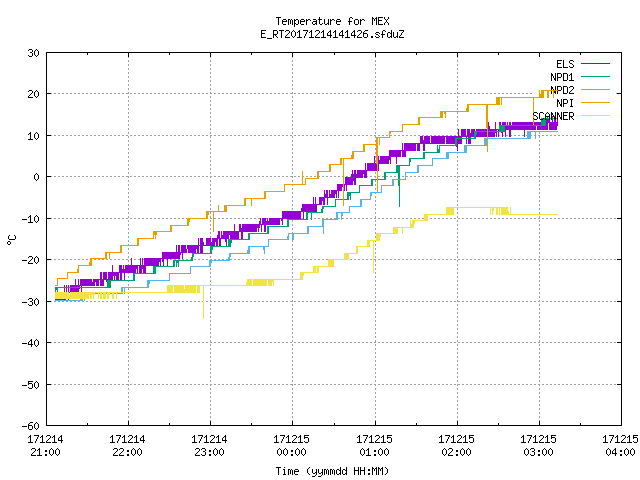Click the y-axis label 20
Viewport: 640px width, 480px height.
pos(33,94)
